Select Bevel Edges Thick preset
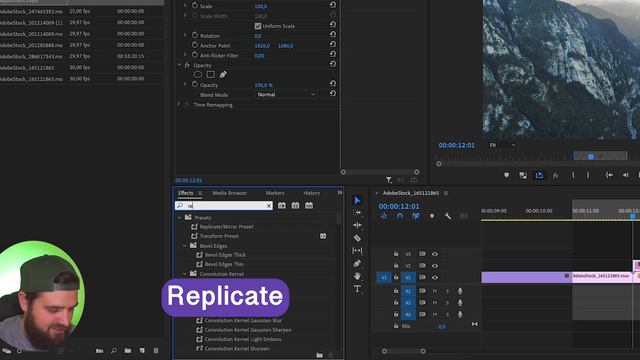This screenshot has width=640, height=360. [225, 255]
